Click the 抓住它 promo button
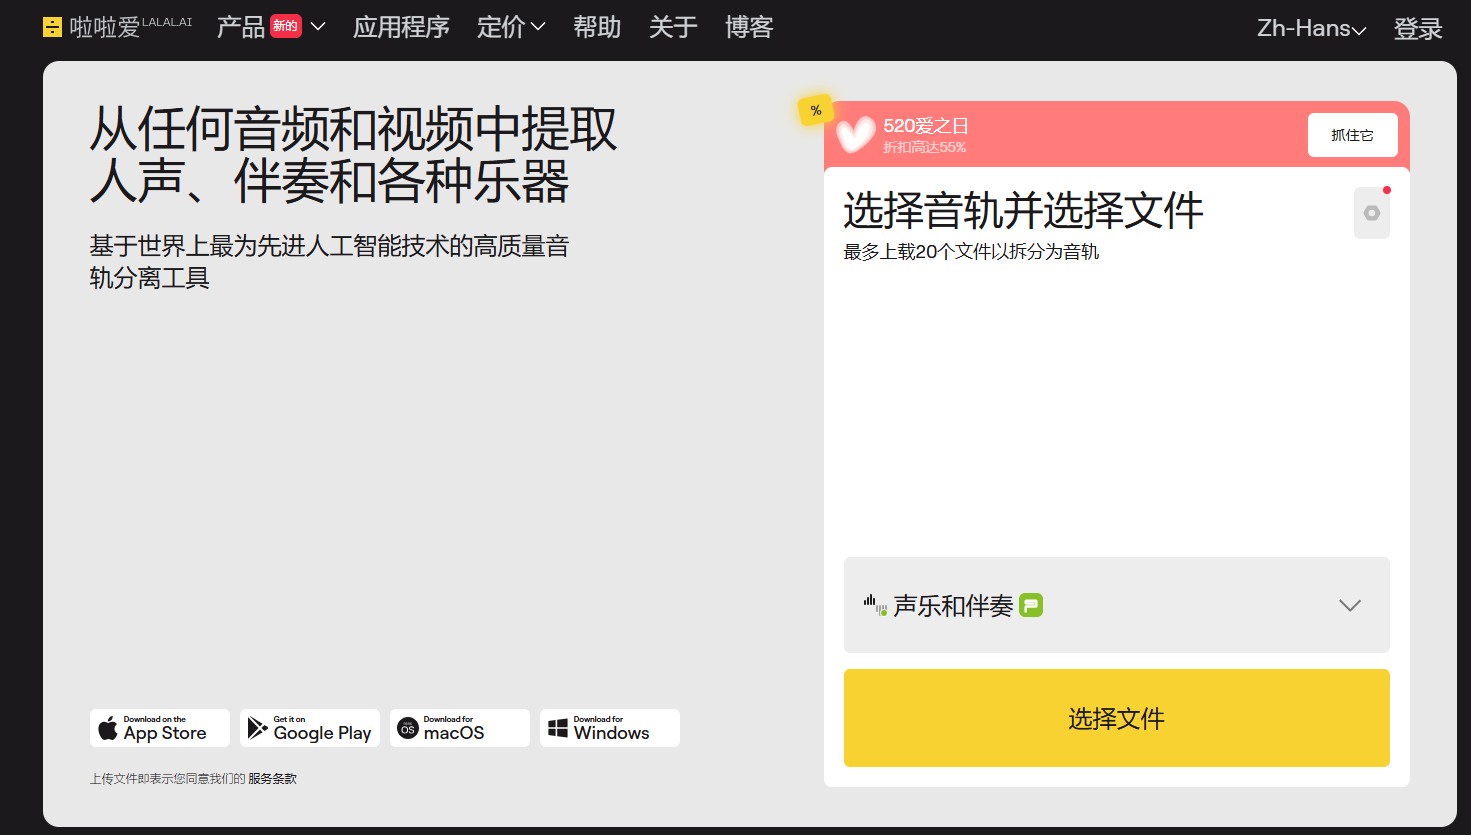Screen dimensions: 1471x835 1352,135
